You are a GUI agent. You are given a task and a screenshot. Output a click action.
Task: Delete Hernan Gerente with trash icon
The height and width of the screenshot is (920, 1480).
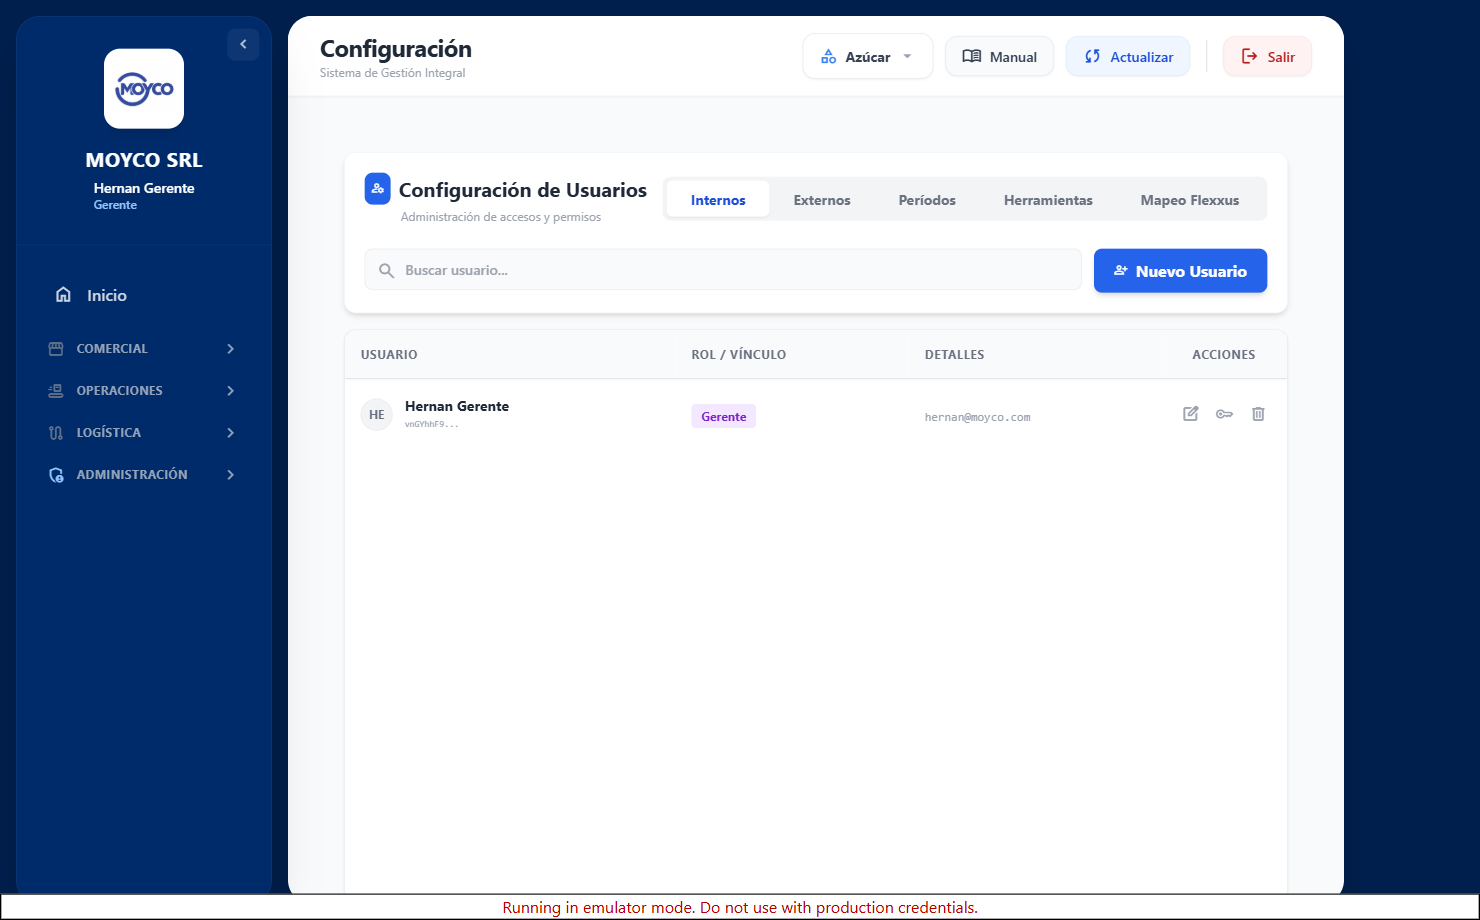1258,414
